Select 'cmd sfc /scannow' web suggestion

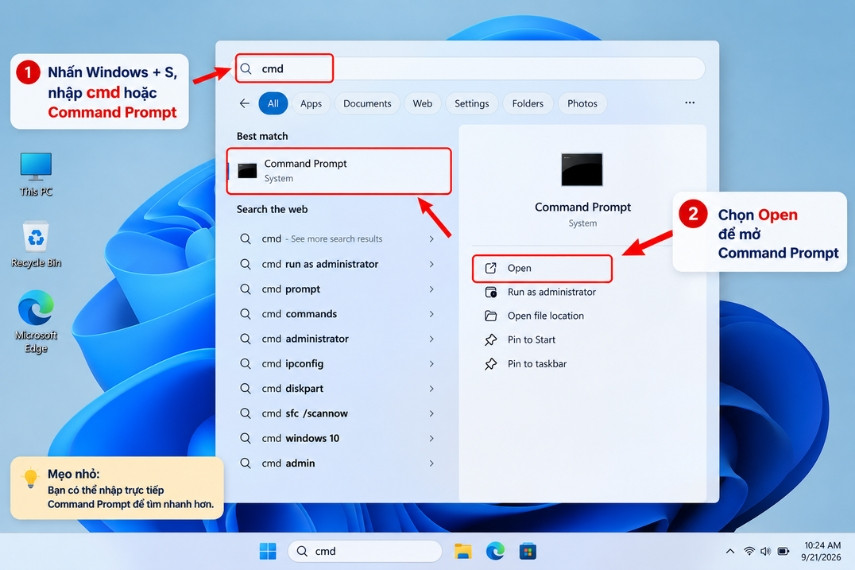point(338,413)
